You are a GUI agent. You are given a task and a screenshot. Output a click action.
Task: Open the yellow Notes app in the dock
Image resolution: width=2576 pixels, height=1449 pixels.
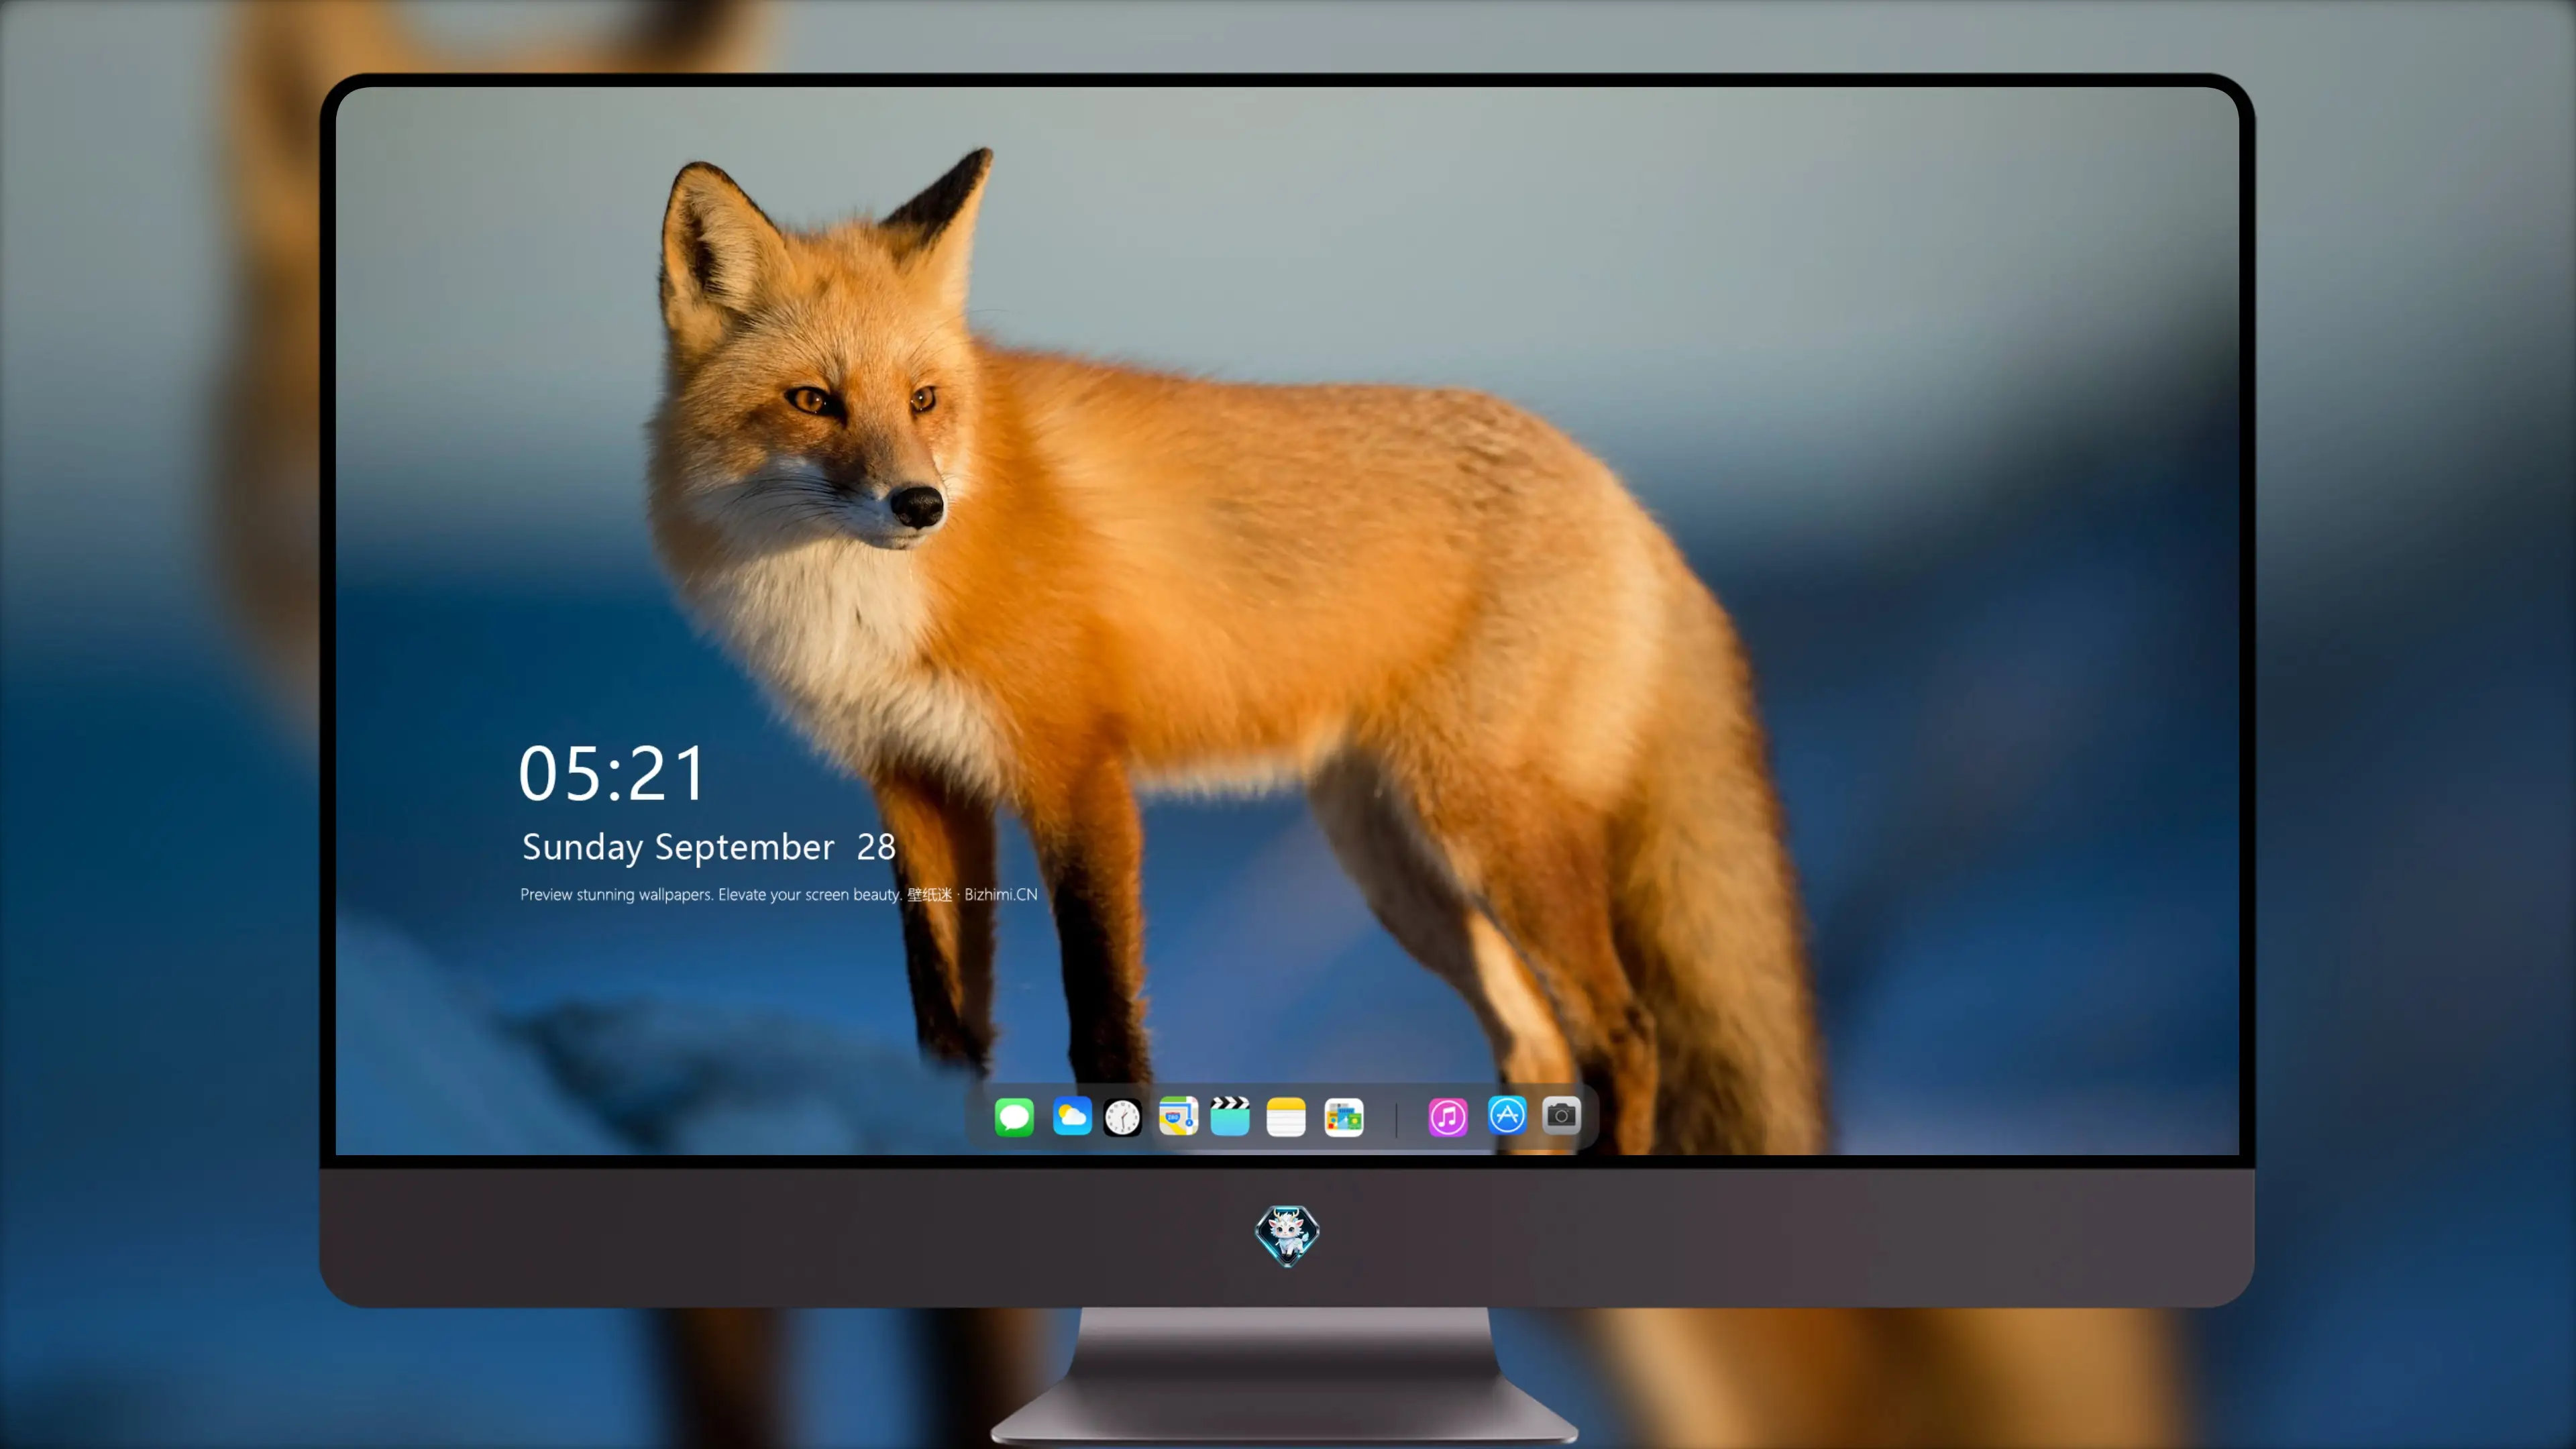1286,1117
